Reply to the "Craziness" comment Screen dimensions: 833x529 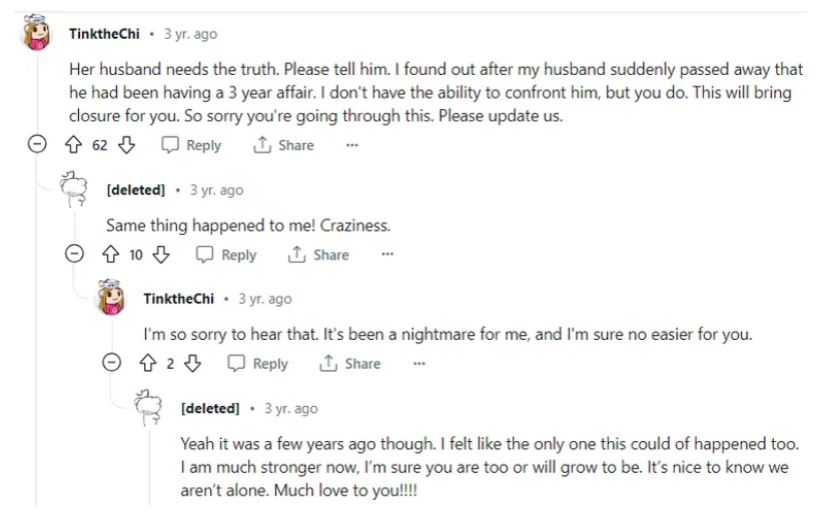point(226,255)
